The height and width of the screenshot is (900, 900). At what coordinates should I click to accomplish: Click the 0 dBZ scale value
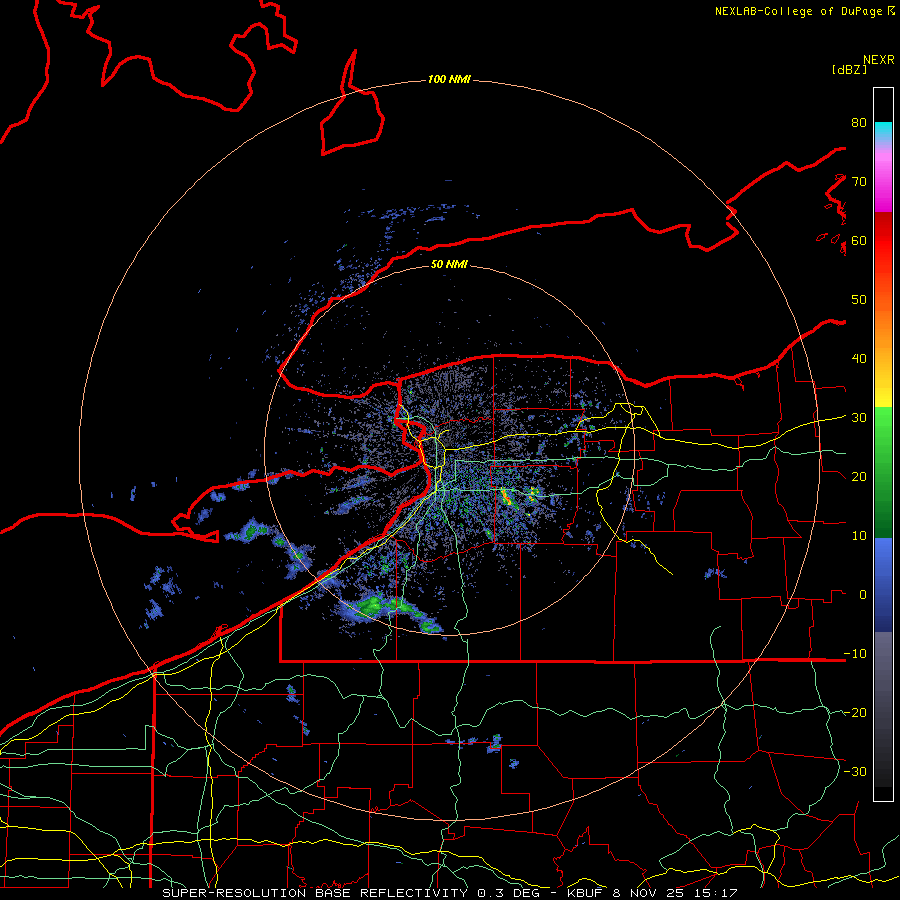863,595
